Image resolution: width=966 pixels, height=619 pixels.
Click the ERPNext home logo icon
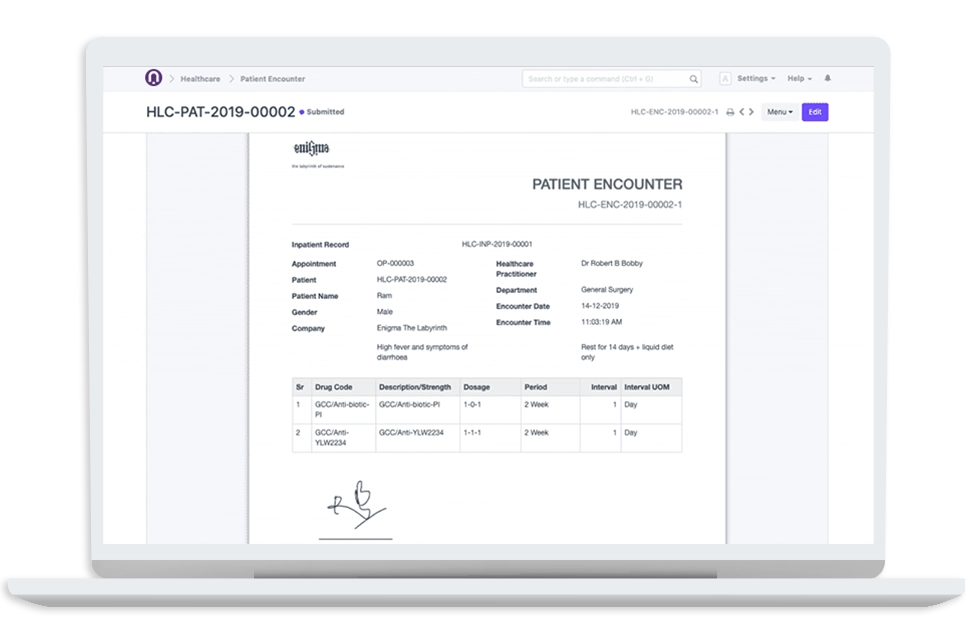tap(153, 78)
